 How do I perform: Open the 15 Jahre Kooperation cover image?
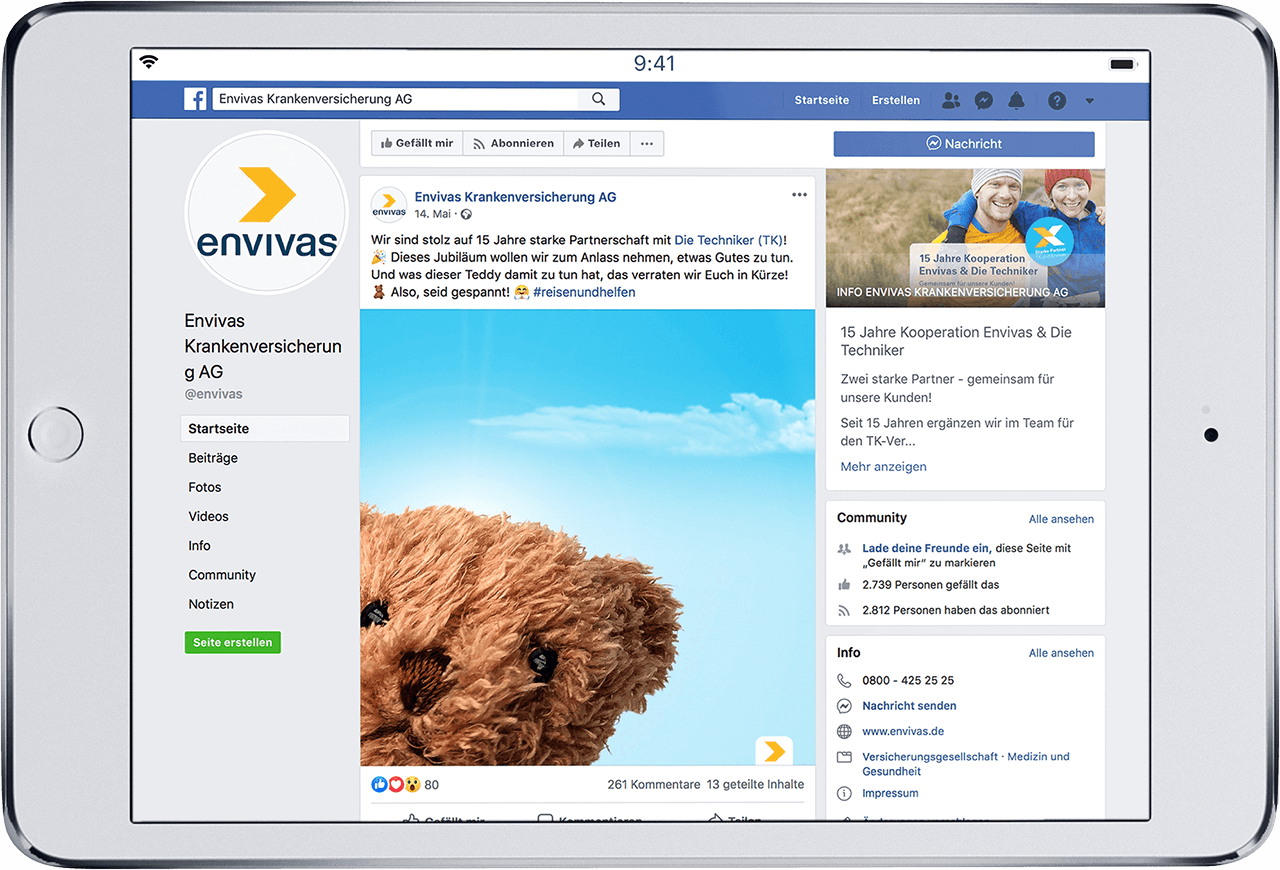(x=965, y=237)
